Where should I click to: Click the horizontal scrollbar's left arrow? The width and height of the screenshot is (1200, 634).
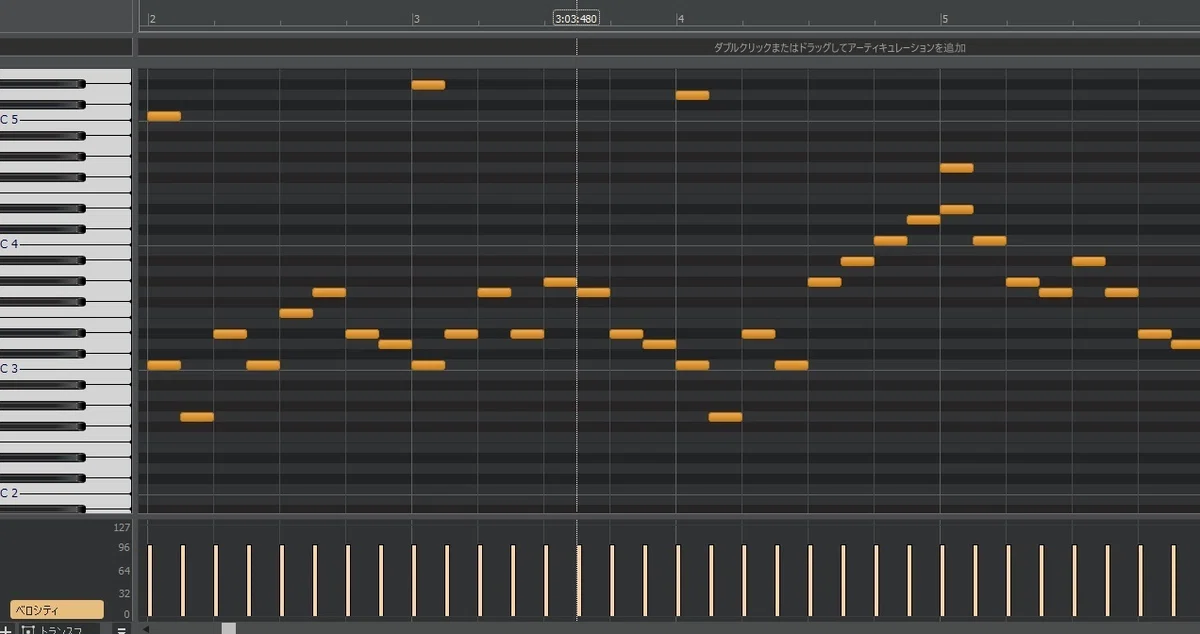pyautogui.click(x=146, y=629)
